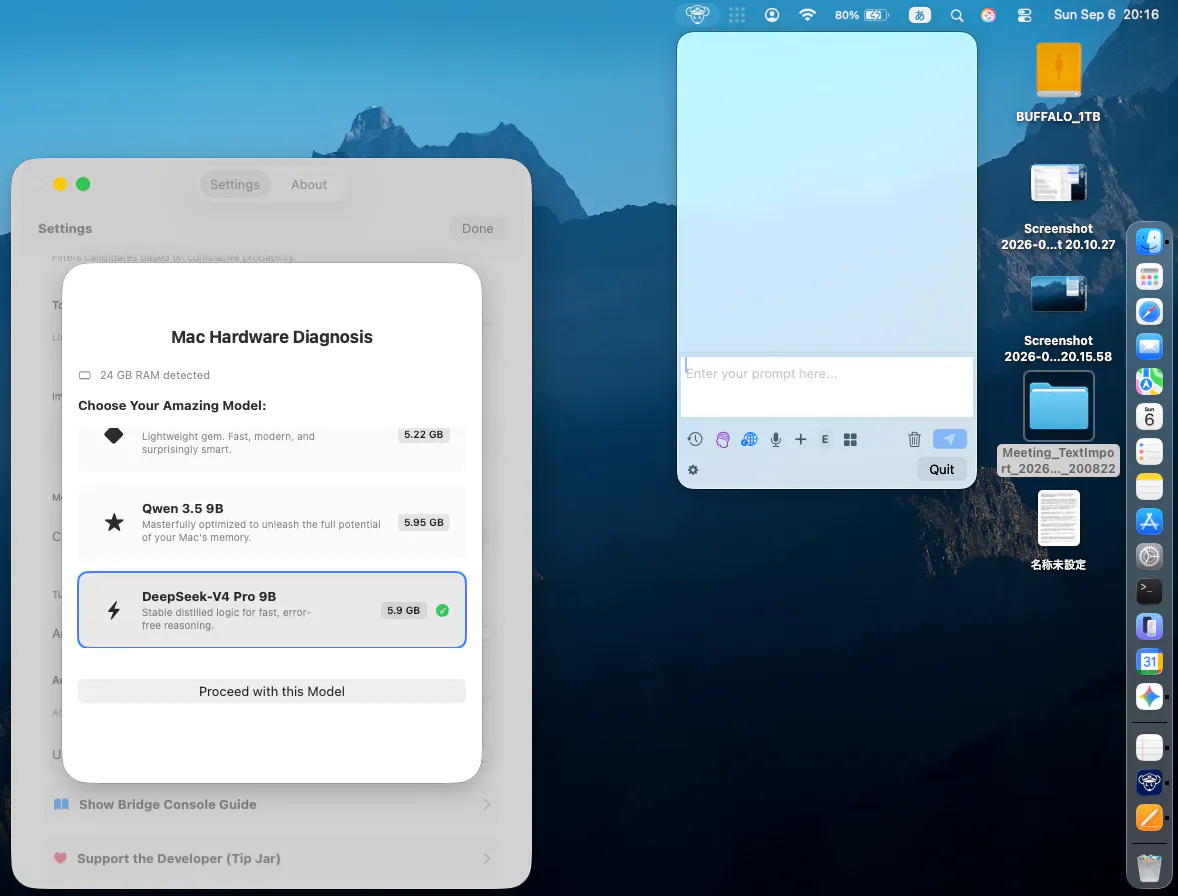Click the 5.9 GB size badge

(x=403, y=611)
